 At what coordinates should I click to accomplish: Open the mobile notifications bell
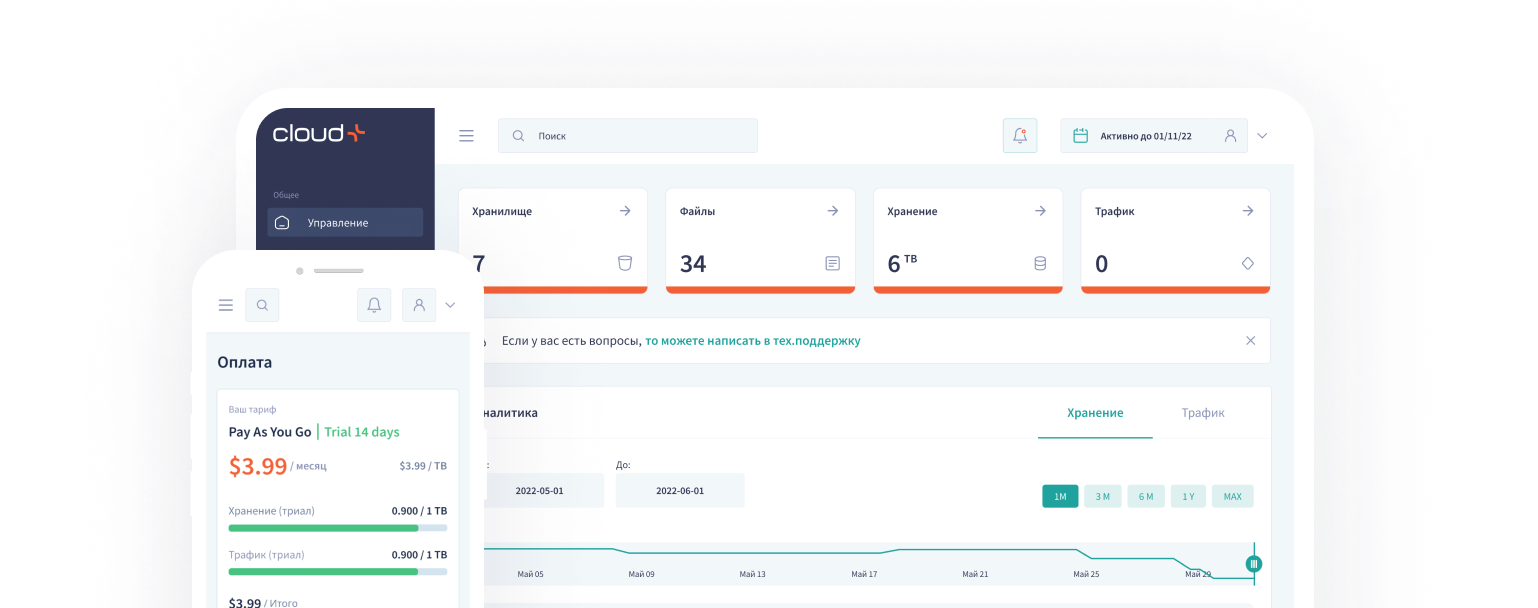click(374, 305)
